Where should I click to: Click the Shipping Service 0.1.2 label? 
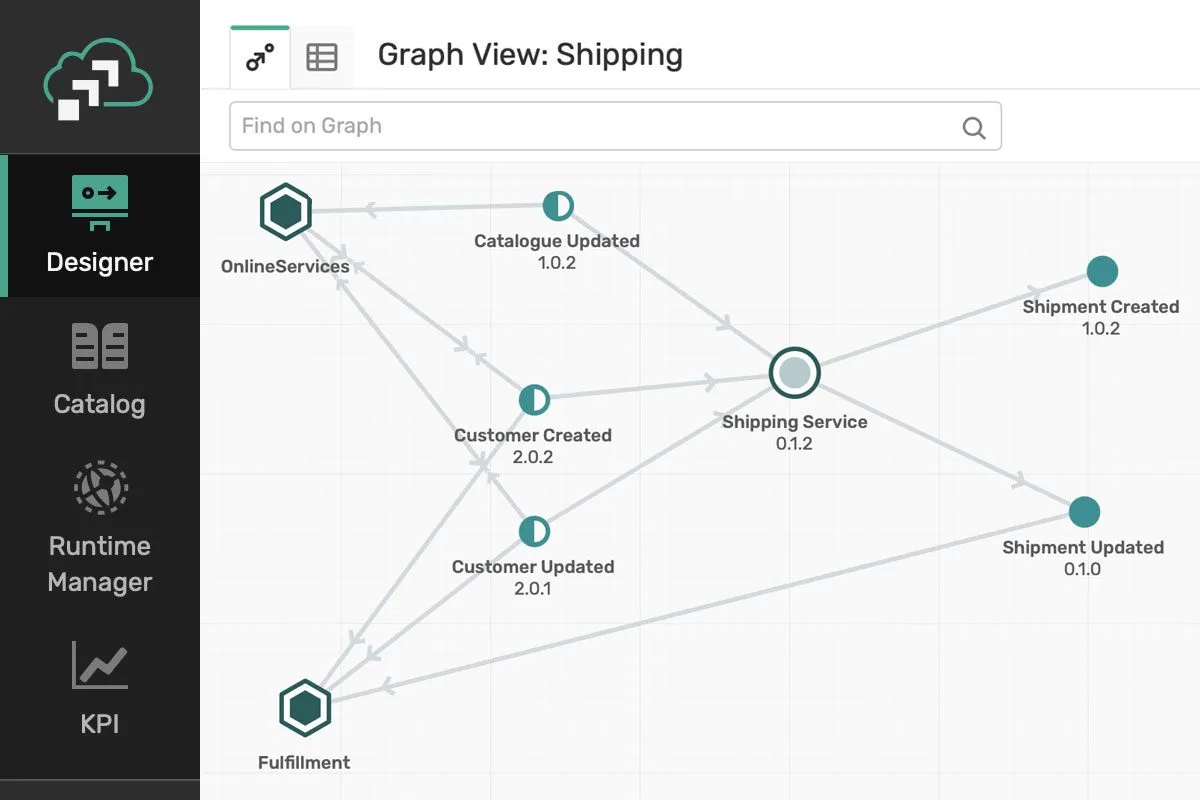click(x=795, y=432)
